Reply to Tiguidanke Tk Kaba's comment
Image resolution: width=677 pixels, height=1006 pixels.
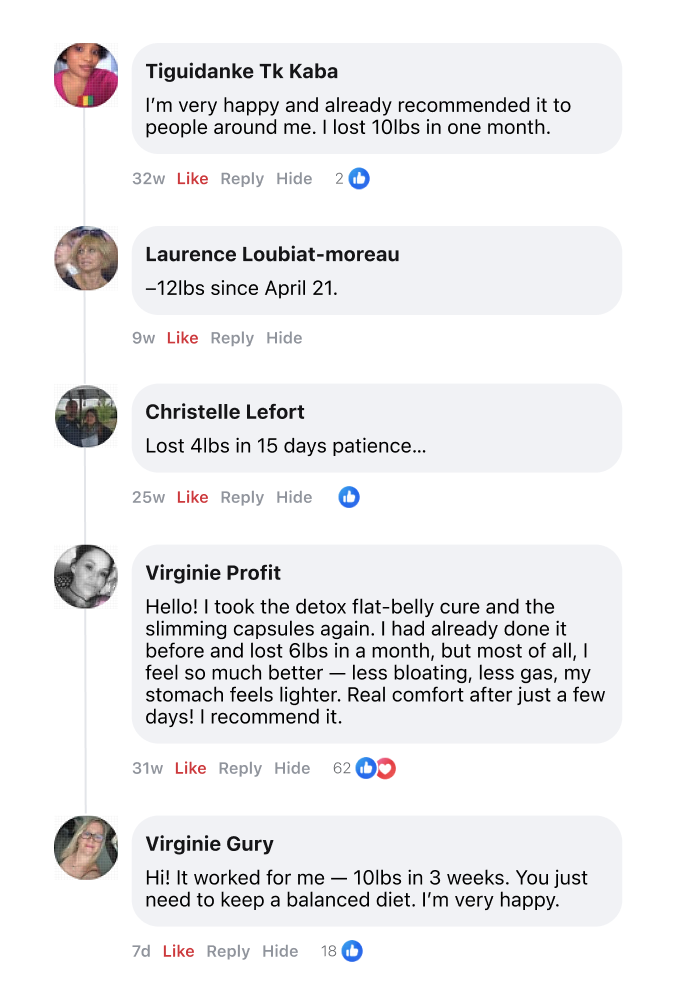coord(242,179)
